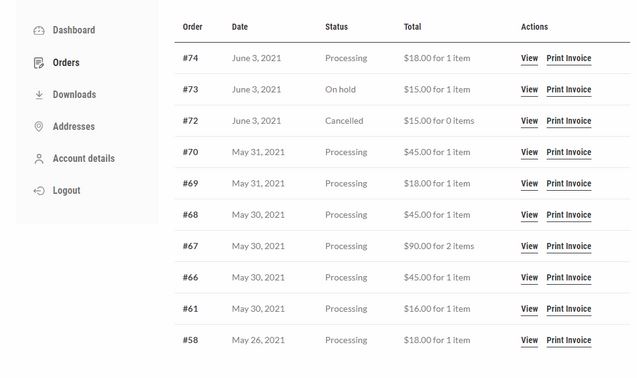This screenshot has width=637, height=378.
Task: Print Invoice for order #61
Action: [569, 308]
